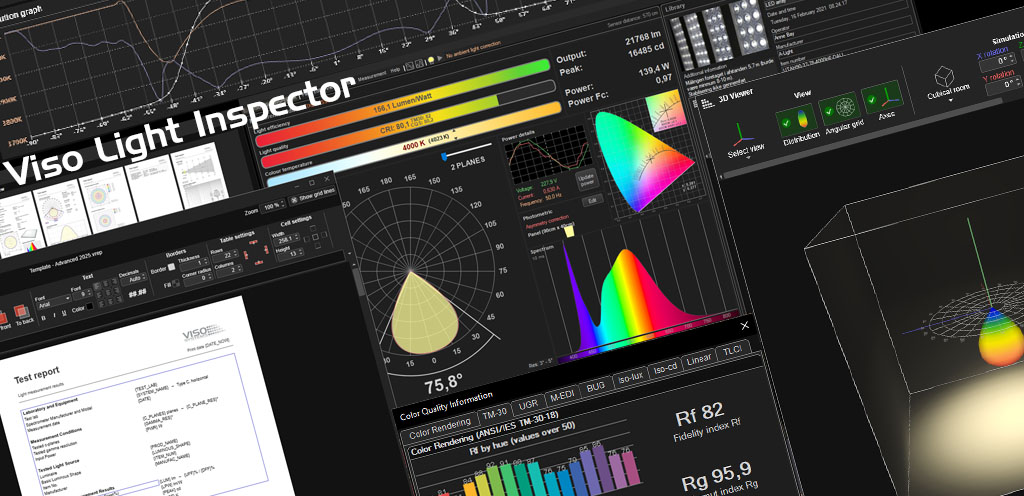Click the yellow panel shape icon under Photometric
The width and height of the screenshot is (1024, 496).
tap(569, 232)
